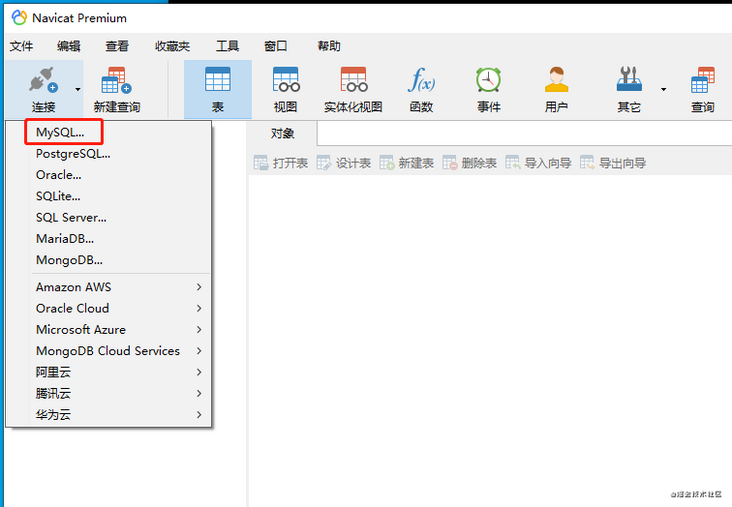This screenshot has height=507, width=732.
Task: Expand the 阿里云 submenu arrow
Action: (x=199, y=372)
